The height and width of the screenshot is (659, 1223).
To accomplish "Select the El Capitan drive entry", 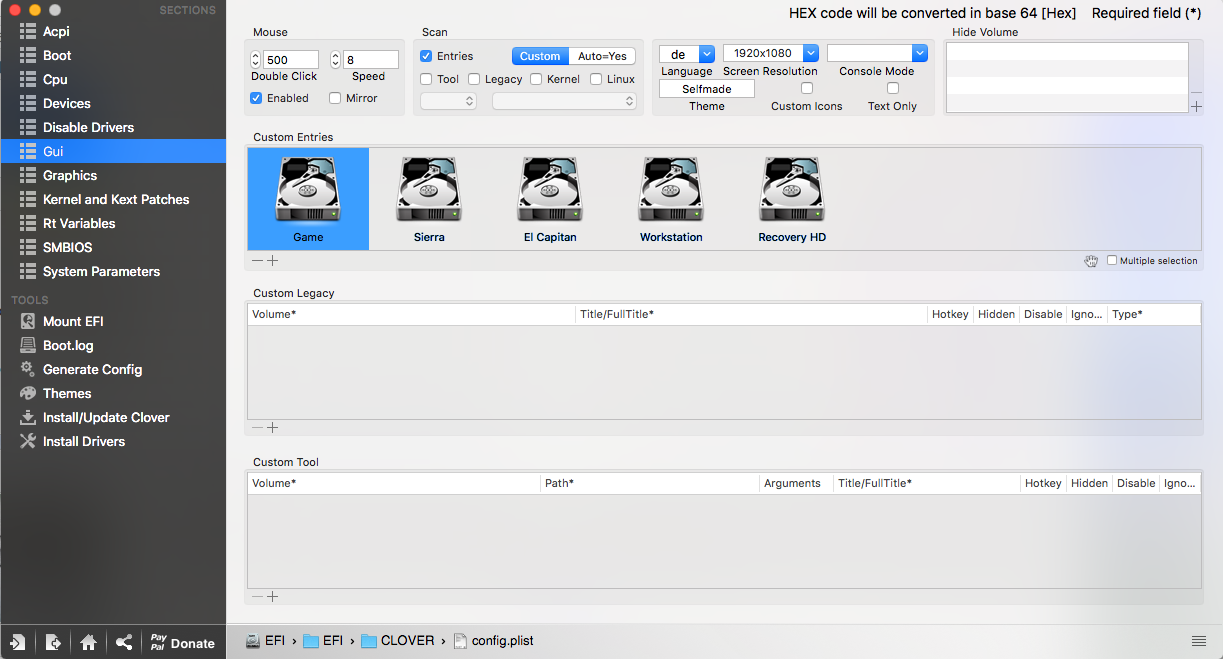I will 550,199.
